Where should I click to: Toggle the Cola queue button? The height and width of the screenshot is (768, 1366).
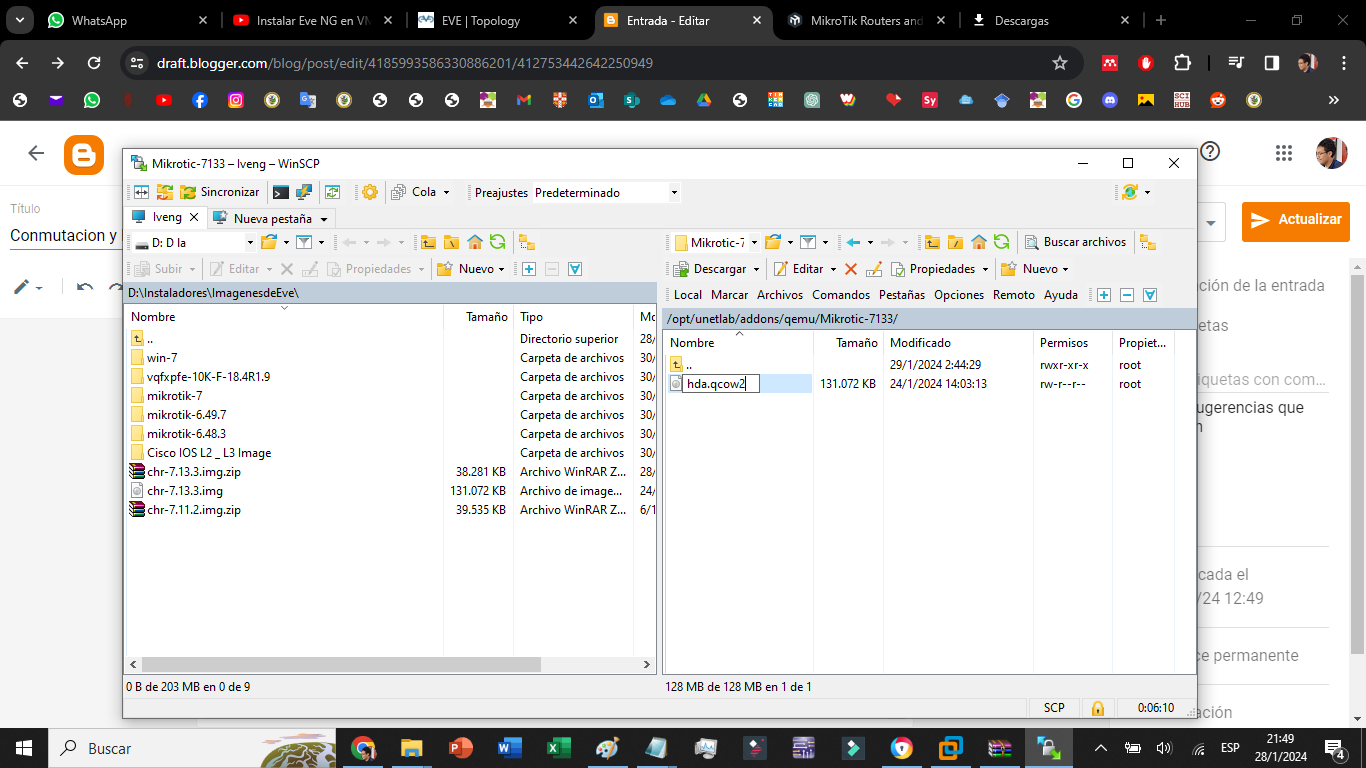(413, 192)
